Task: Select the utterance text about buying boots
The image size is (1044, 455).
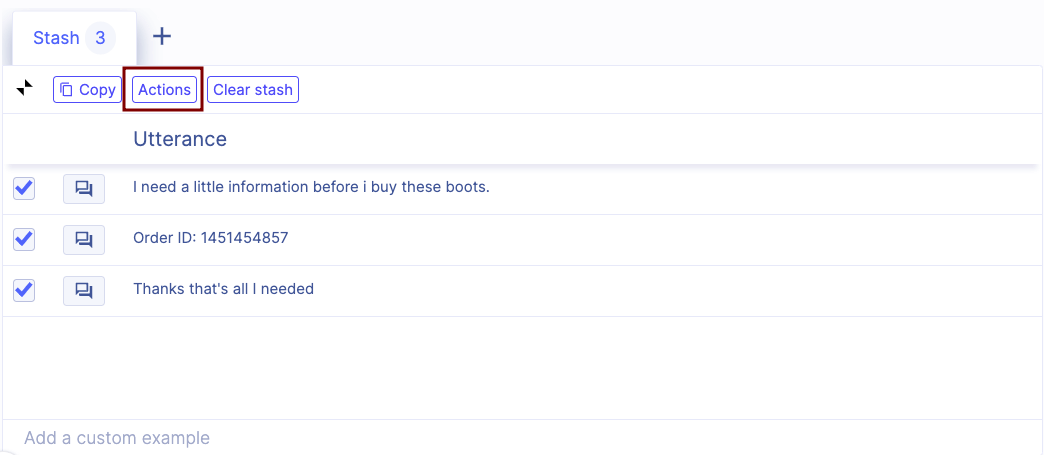Action: click(x=311, y=187)
